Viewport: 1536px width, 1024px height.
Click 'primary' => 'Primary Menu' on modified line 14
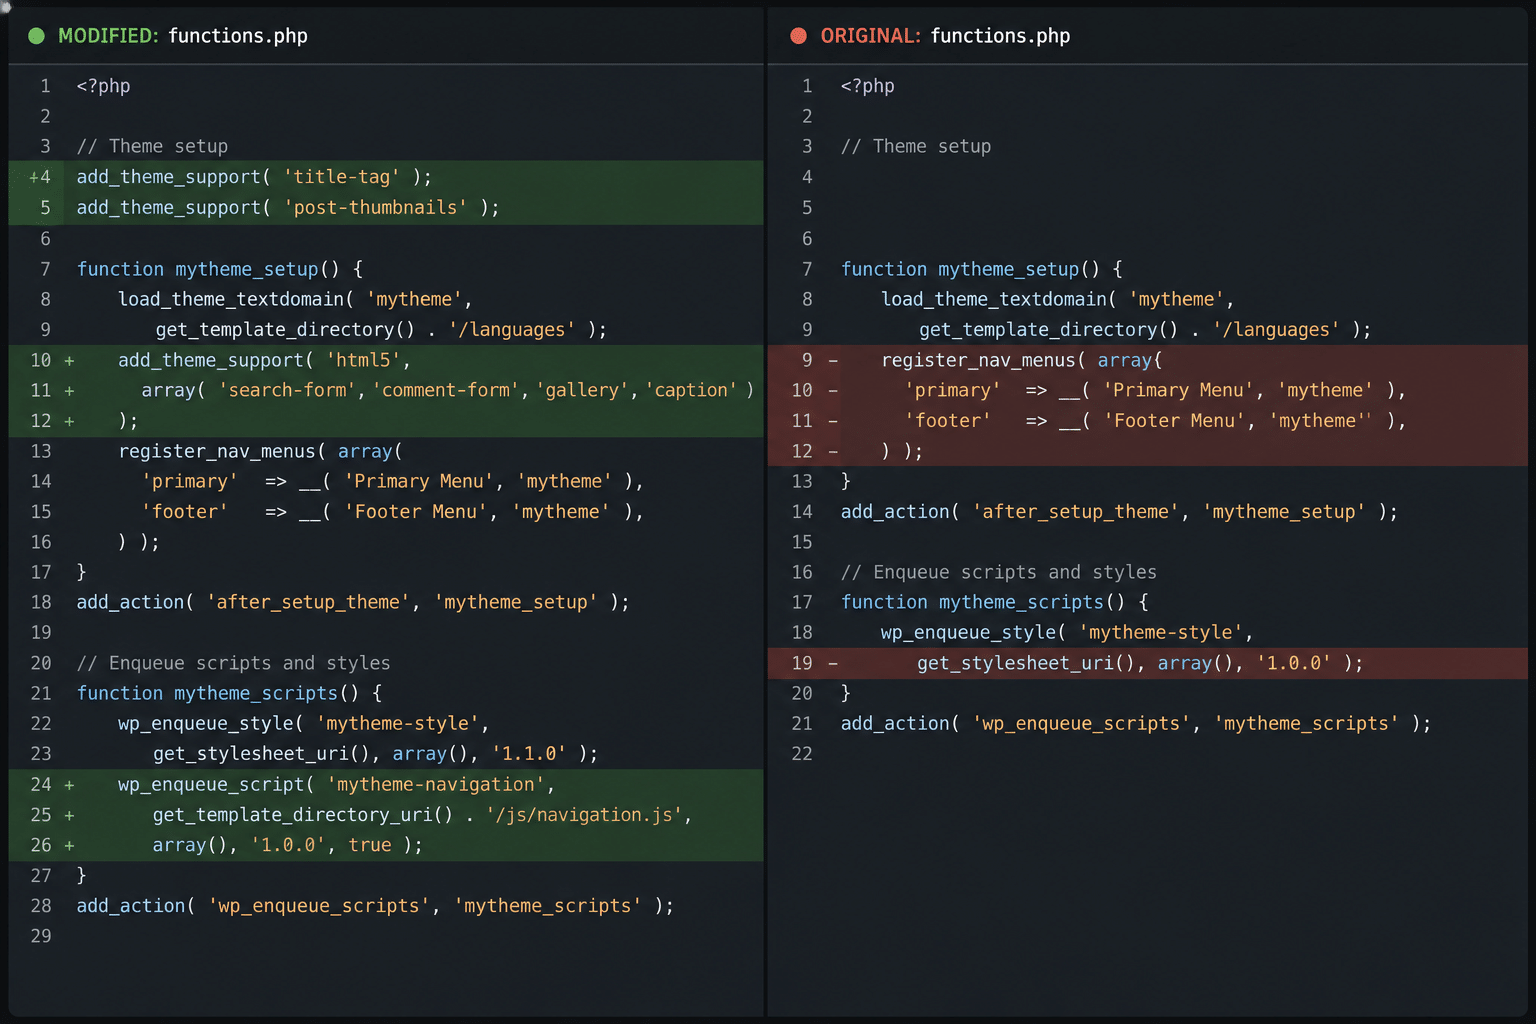coord(392,482)
